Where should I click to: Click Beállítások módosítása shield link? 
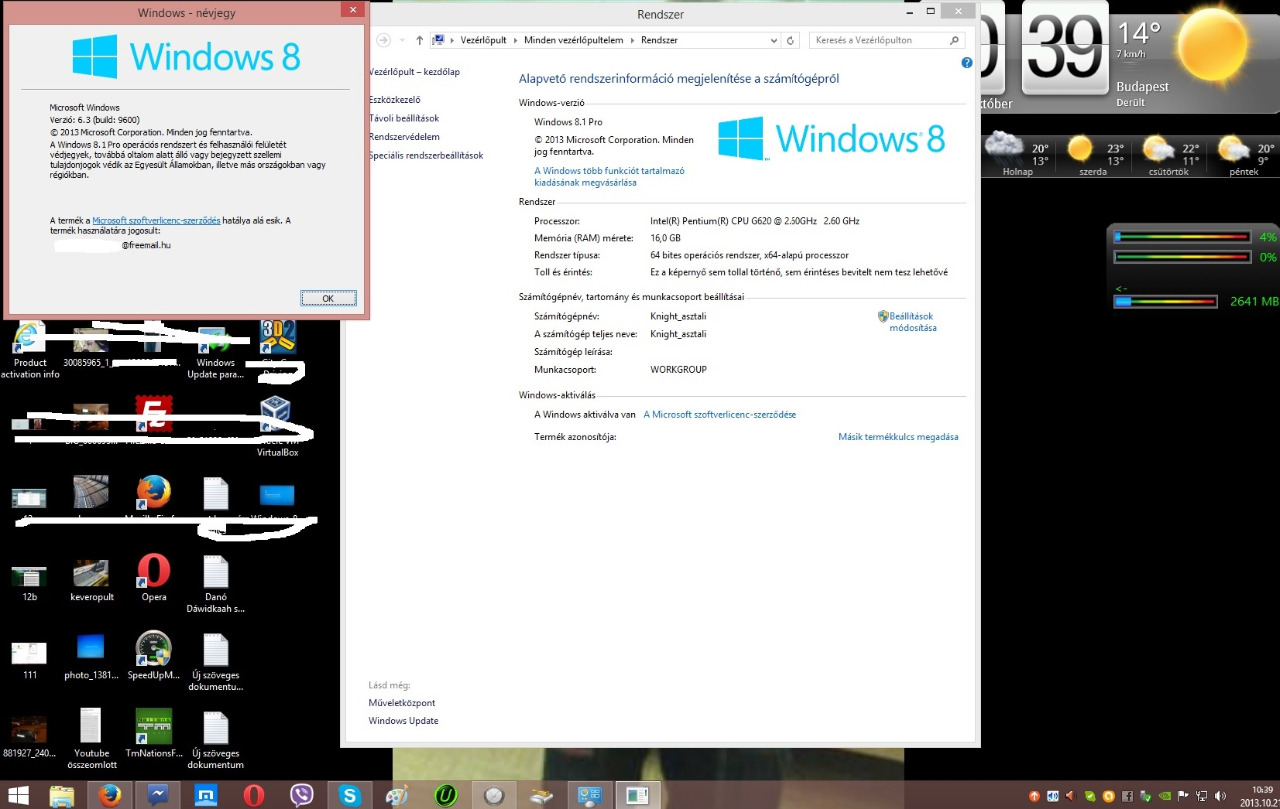pyautogui.click(x=908, y=322)
